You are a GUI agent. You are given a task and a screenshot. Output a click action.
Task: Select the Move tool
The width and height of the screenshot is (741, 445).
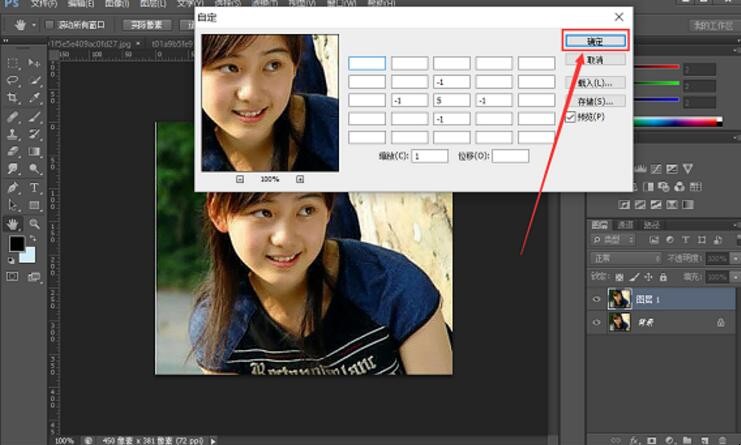[34, 63]
